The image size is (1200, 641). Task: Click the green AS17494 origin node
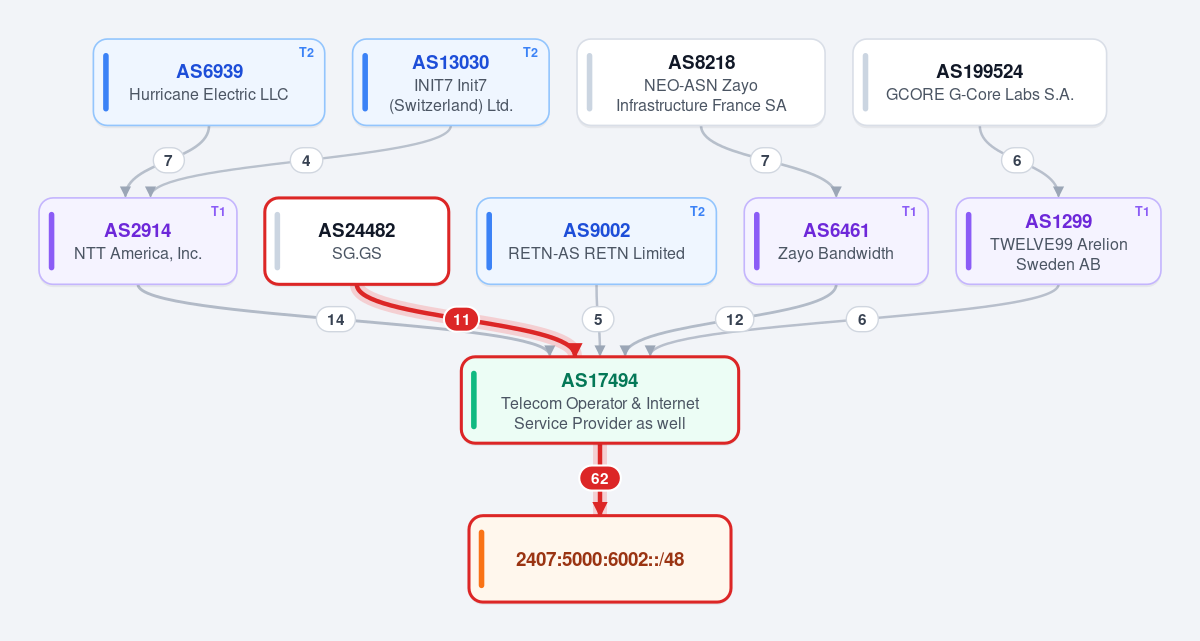[x=599, y=399]
